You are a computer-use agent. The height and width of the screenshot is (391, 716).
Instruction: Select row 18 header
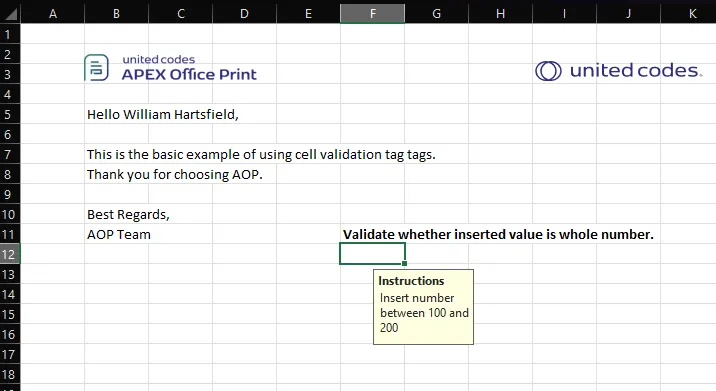[10, 375]
